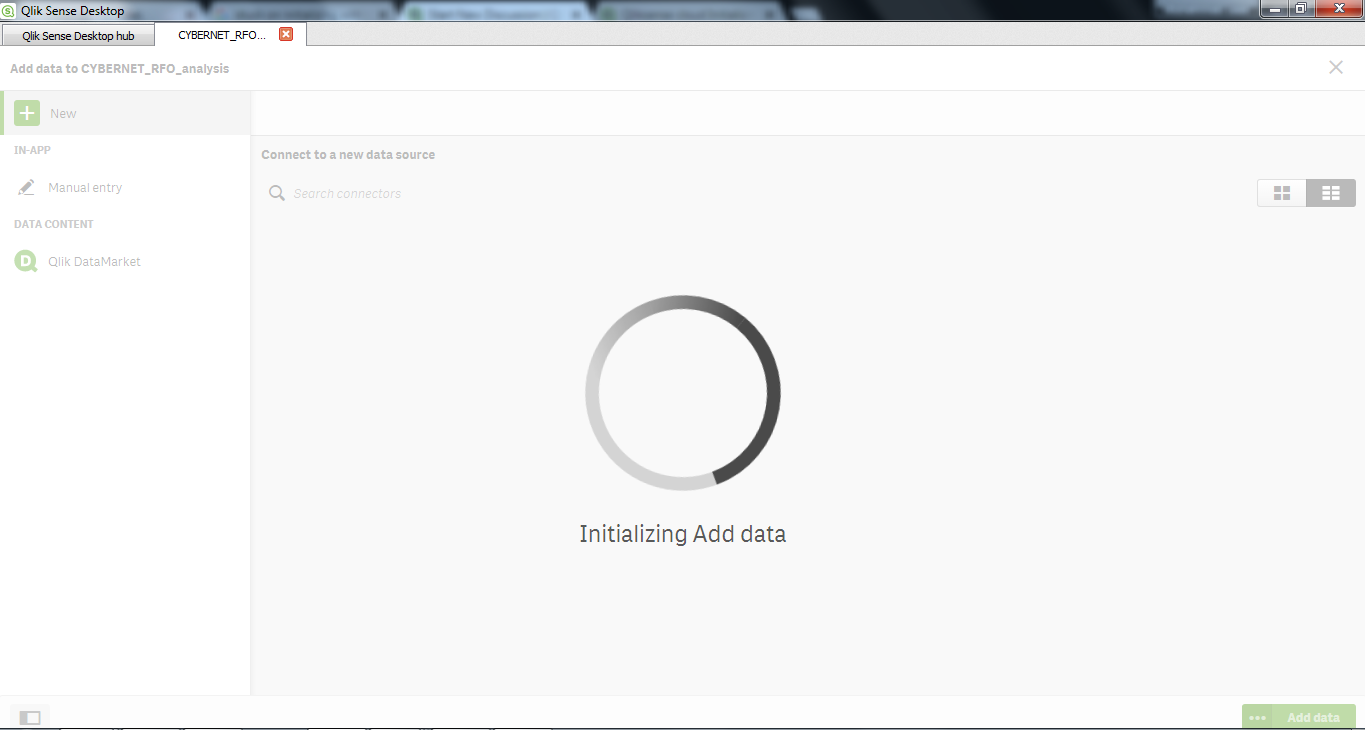Switch to Qlik Sense Desktop hub tab

[78, 35]
